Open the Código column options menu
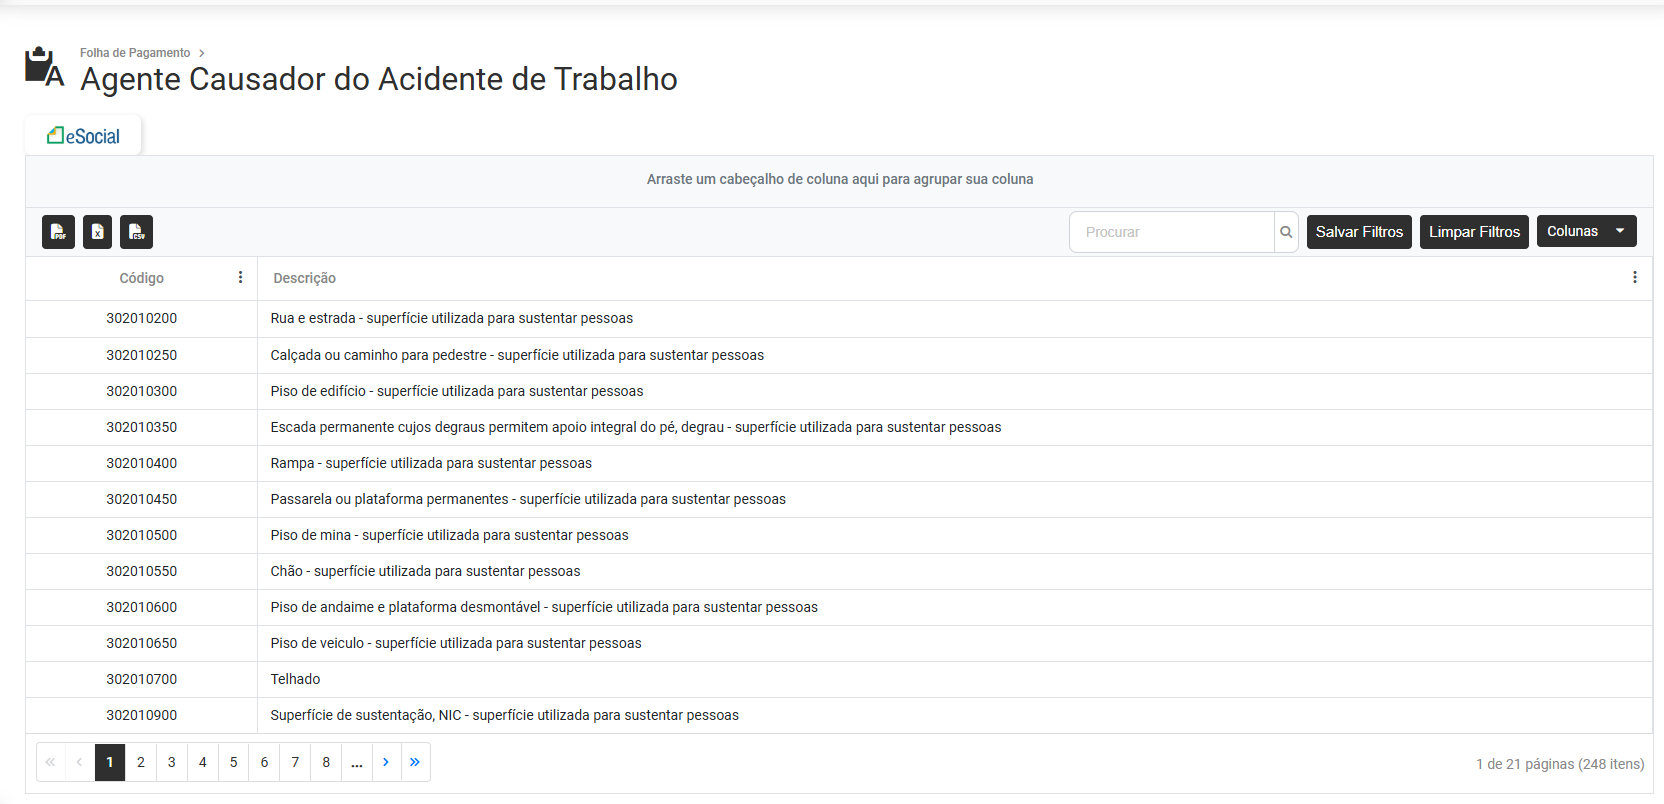The height and width of the screenshot is (804, 1664). pos(240,277)
